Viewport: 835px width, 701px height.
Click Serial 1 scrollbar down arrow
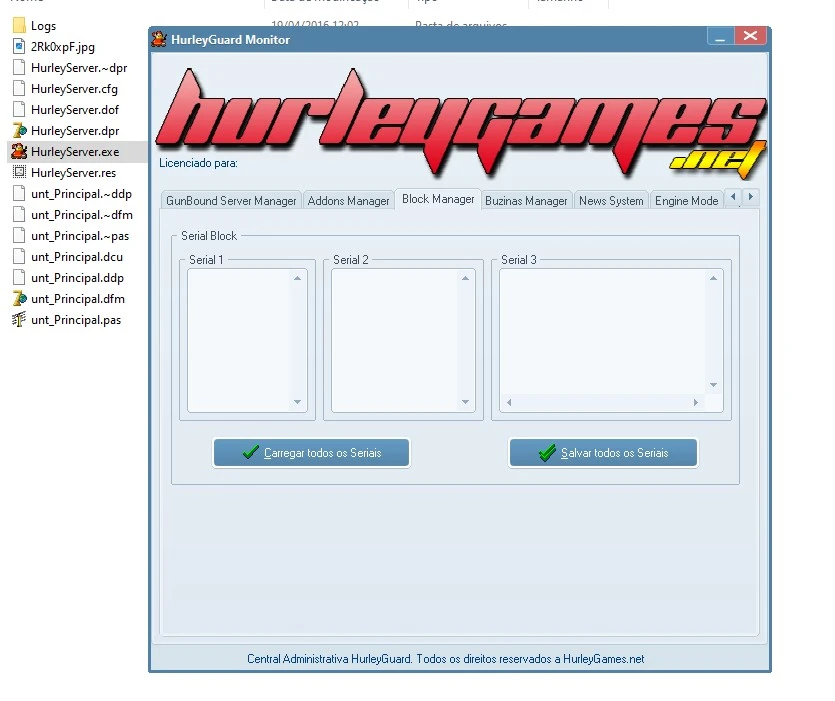point(298,402)
